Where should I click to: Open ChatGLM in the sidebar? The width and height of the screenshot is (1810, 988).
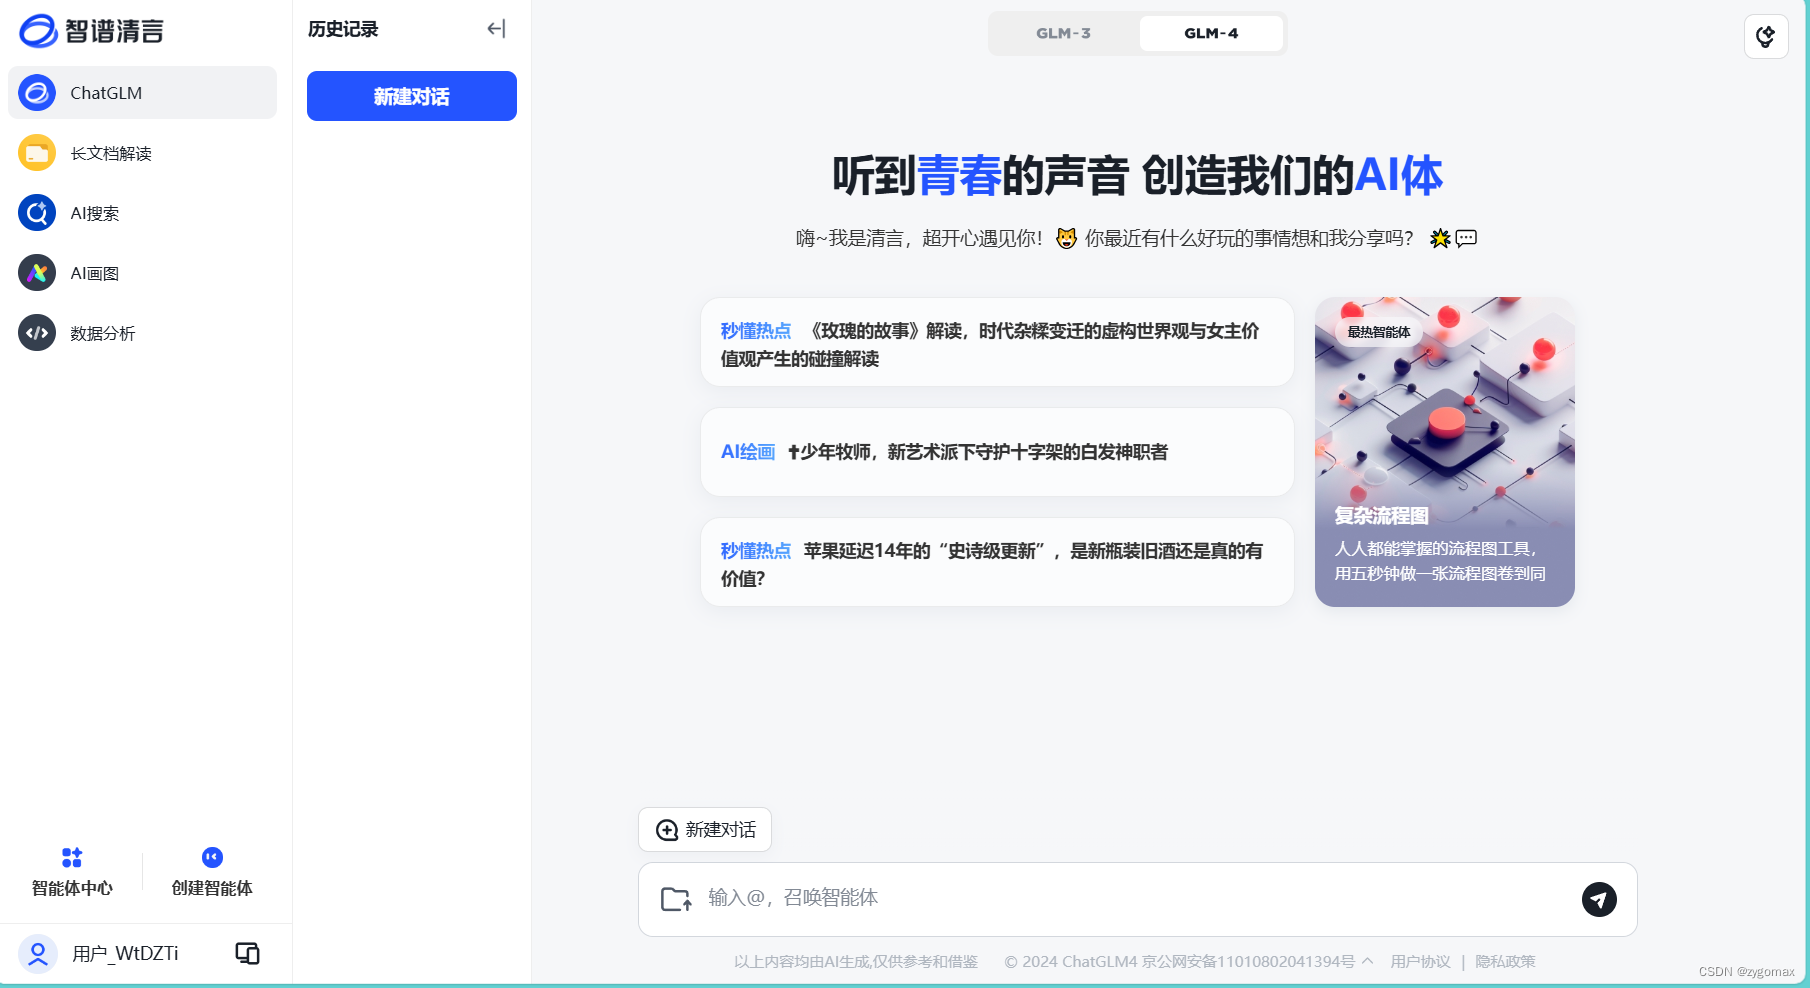pyautogui.click(x=142, y=93)
